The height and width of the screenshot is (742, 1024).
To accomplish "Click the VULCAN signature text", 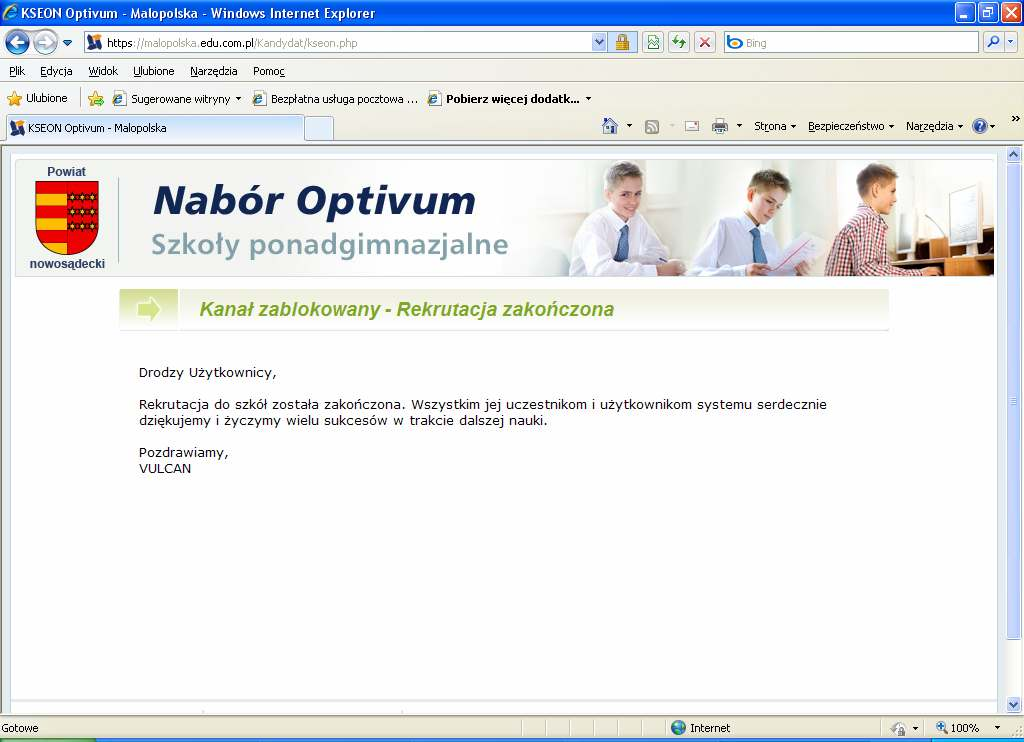I will (x=165, y=468).
